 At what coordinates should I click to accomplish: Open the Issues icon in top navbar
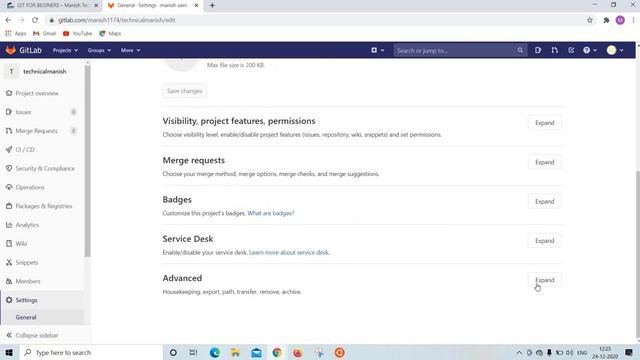(x=538, y=50)
